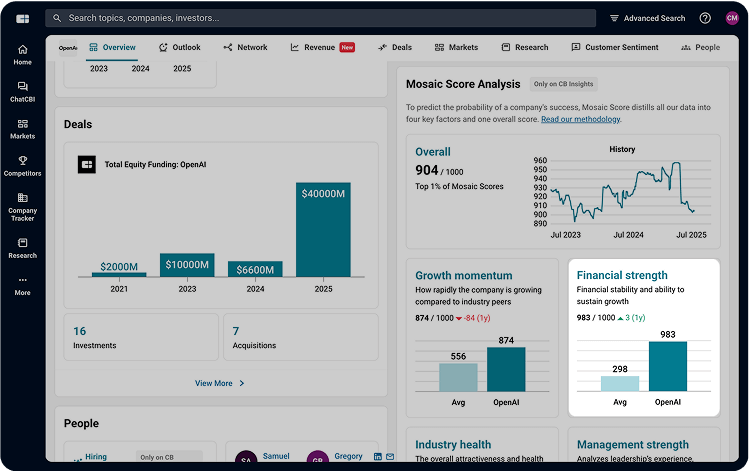Open Advanced Search filters
Image resolution: width=749 pixels, height=471 pixels.
click(x=646, y=18)
